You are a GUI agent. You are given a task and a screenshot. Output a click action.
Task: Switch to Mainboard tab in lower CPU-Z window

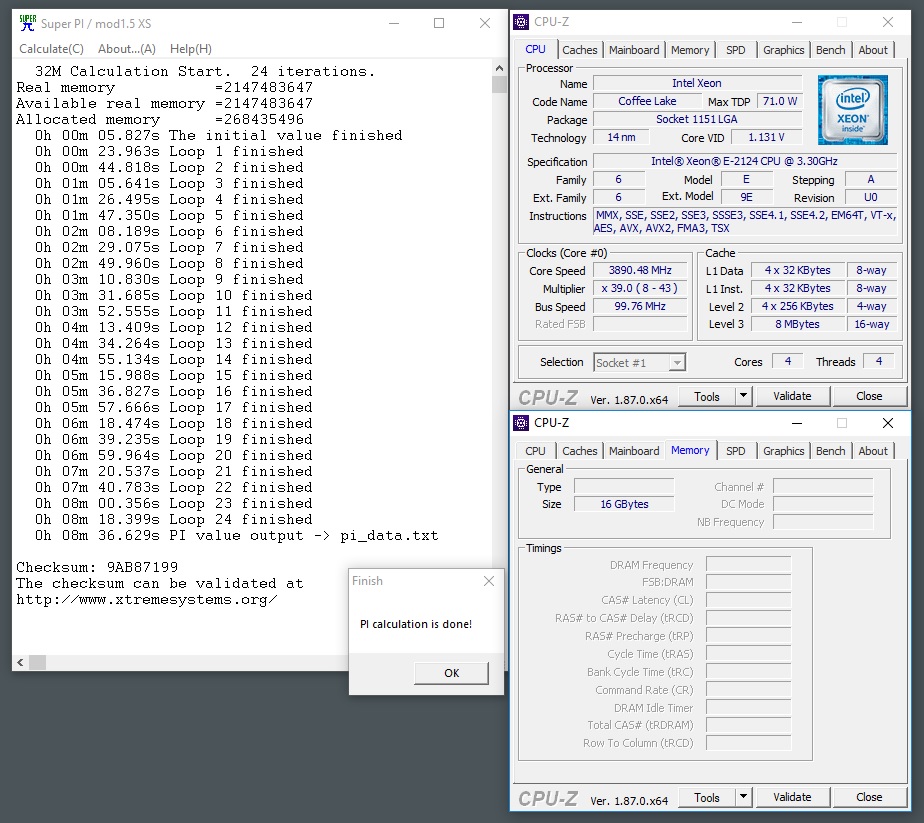[634, 451]
